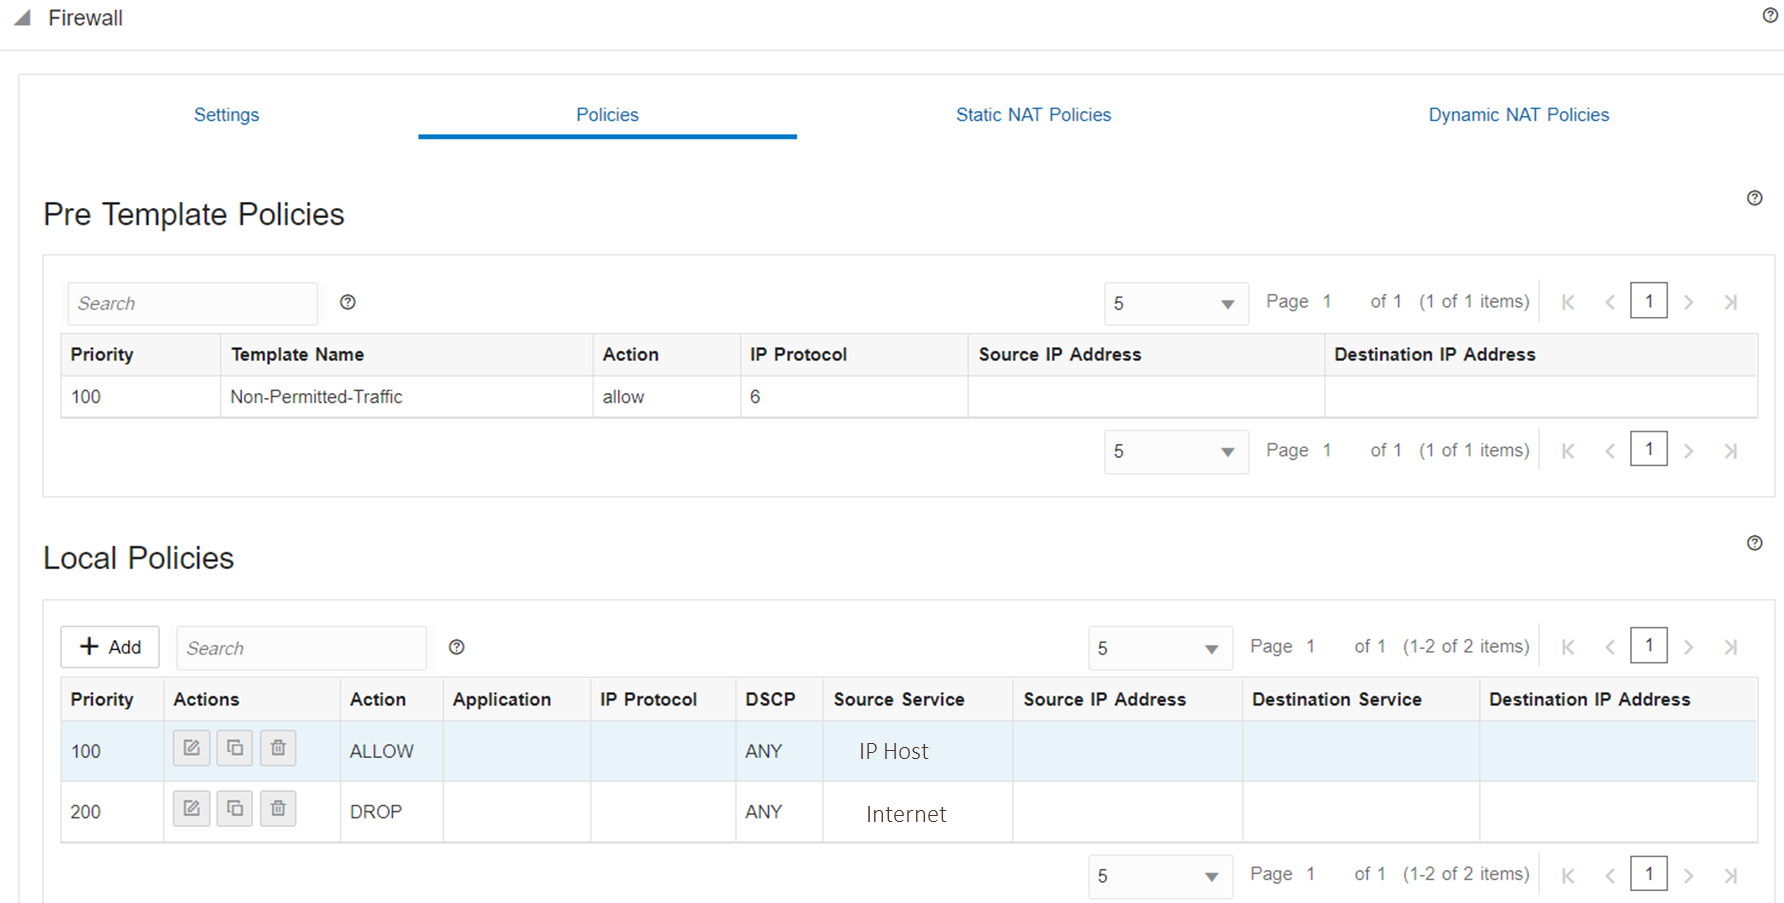Screen dimensions: 1784x903
Task: Open Pre Template Policies top page-size dropdown
Action: [1175, 304]
